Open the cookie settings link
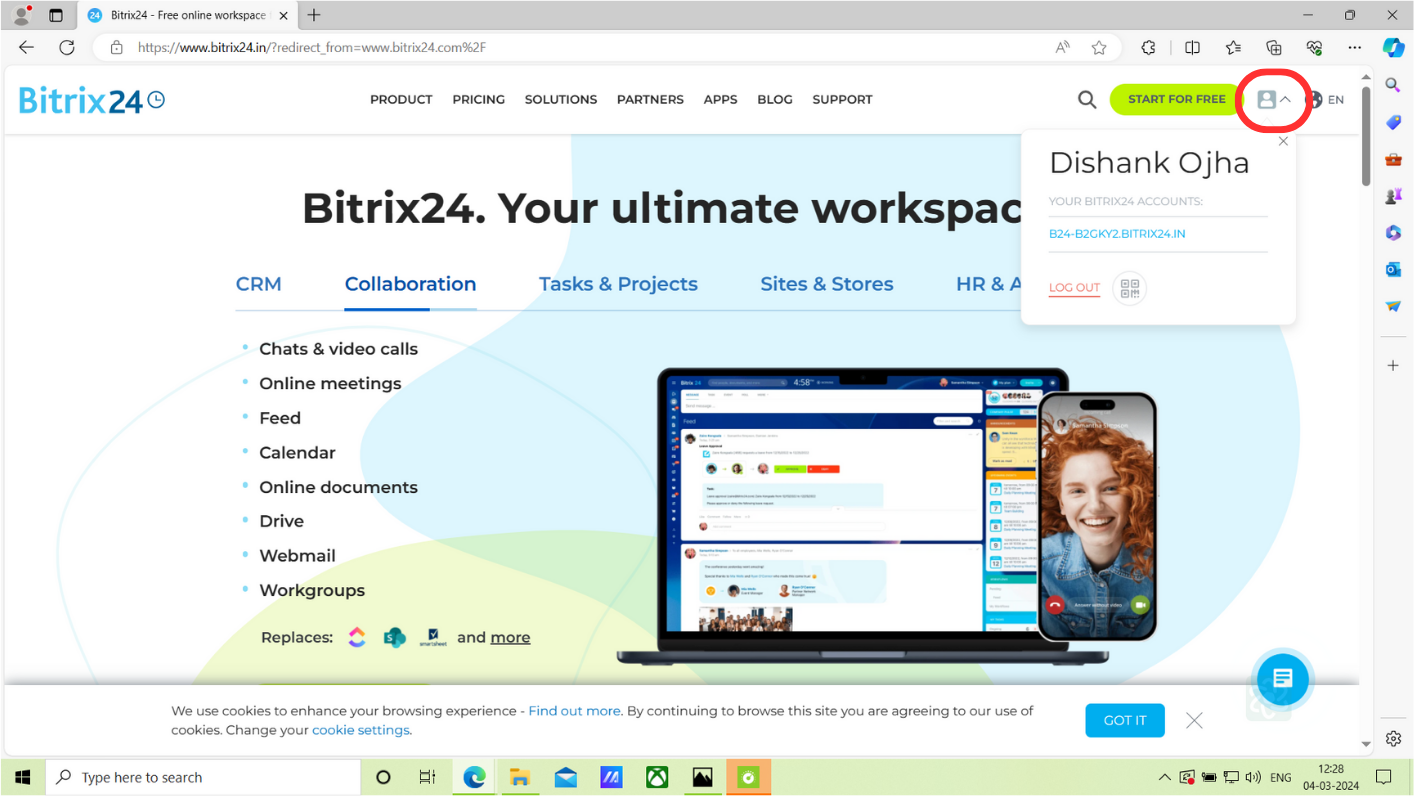Viewport: 1414px width, 796px height. tap(360, 730)
